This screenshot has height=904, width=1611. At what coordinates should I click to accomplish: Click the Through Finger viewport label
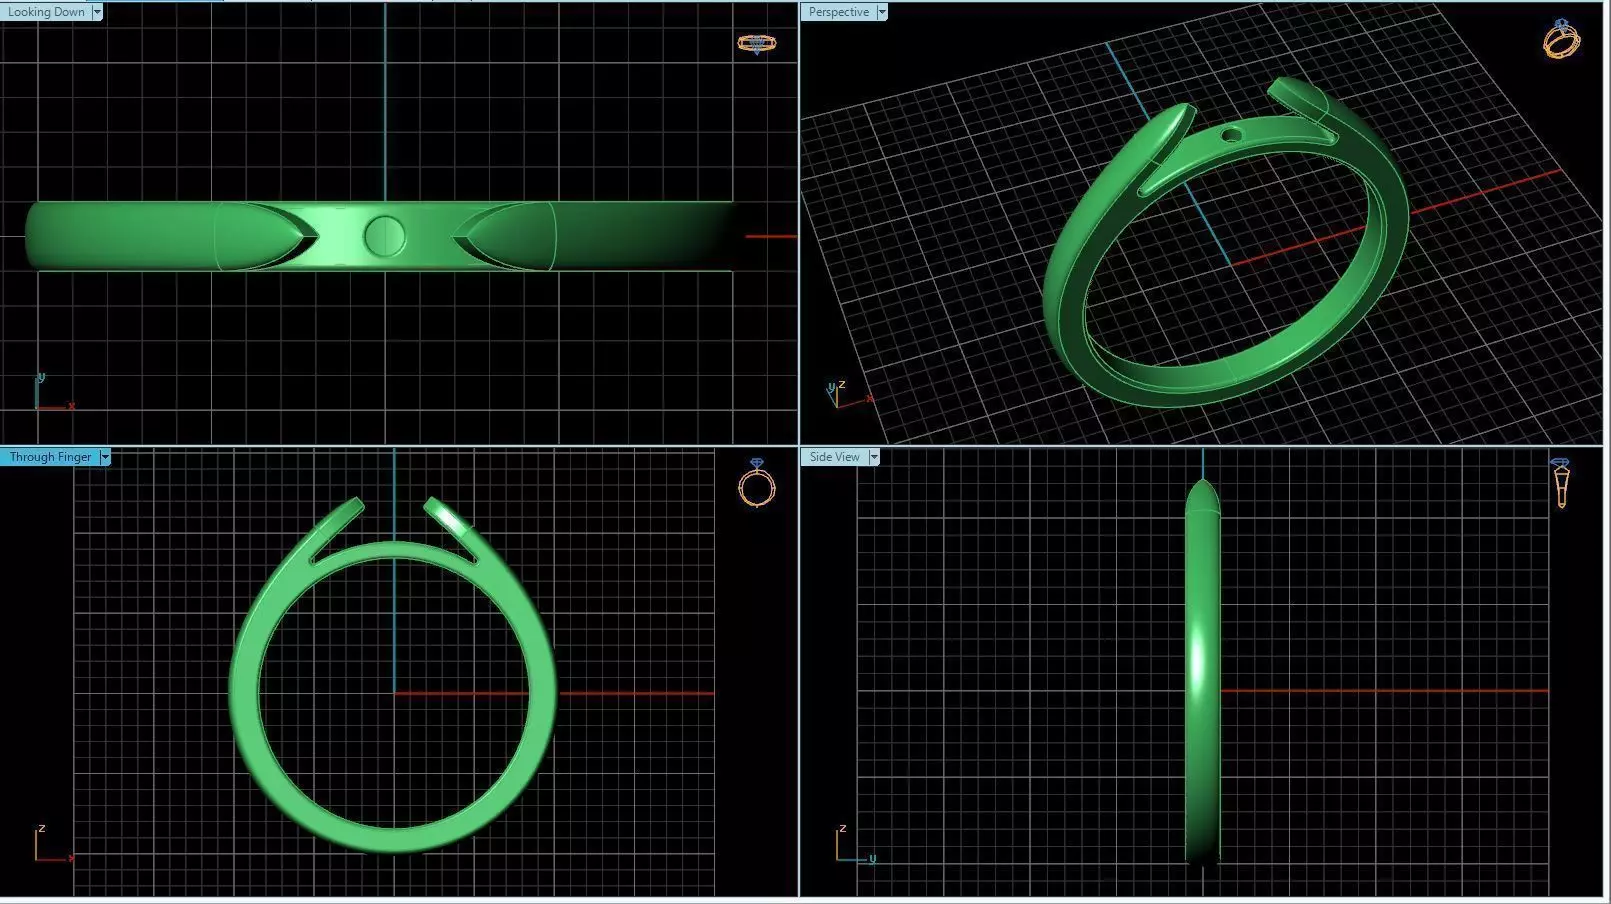(50, 457)
